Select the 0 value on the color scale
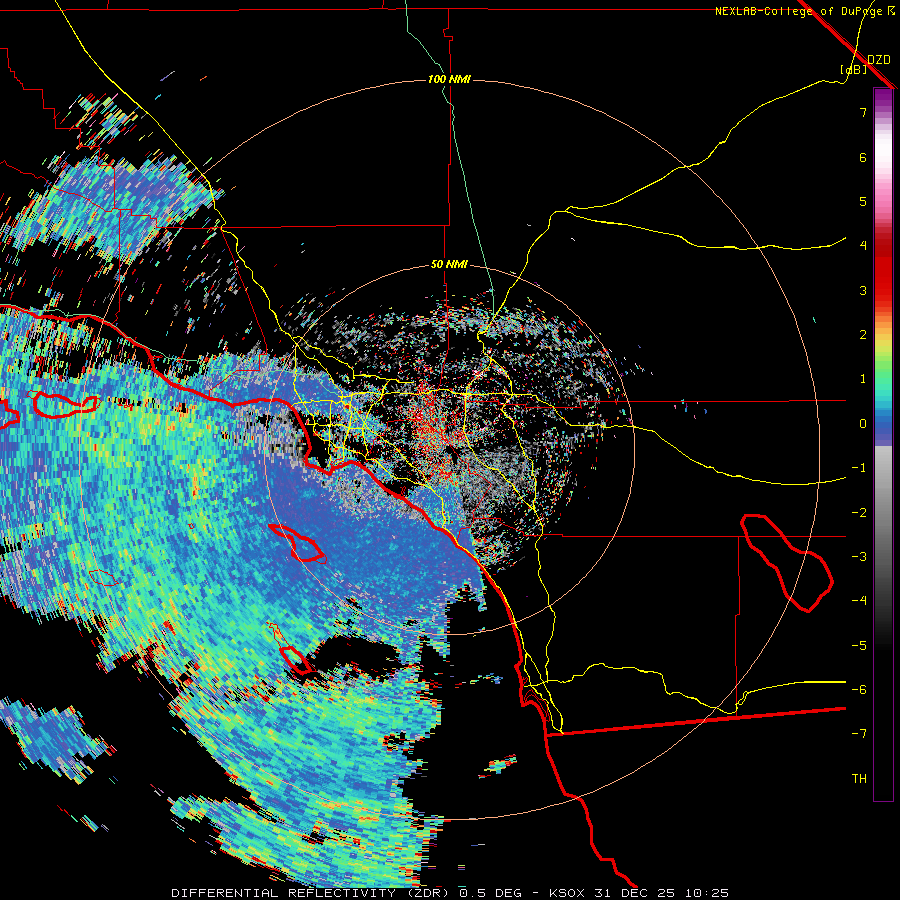This screenshot has width=900, height=900. pos(863,424)
